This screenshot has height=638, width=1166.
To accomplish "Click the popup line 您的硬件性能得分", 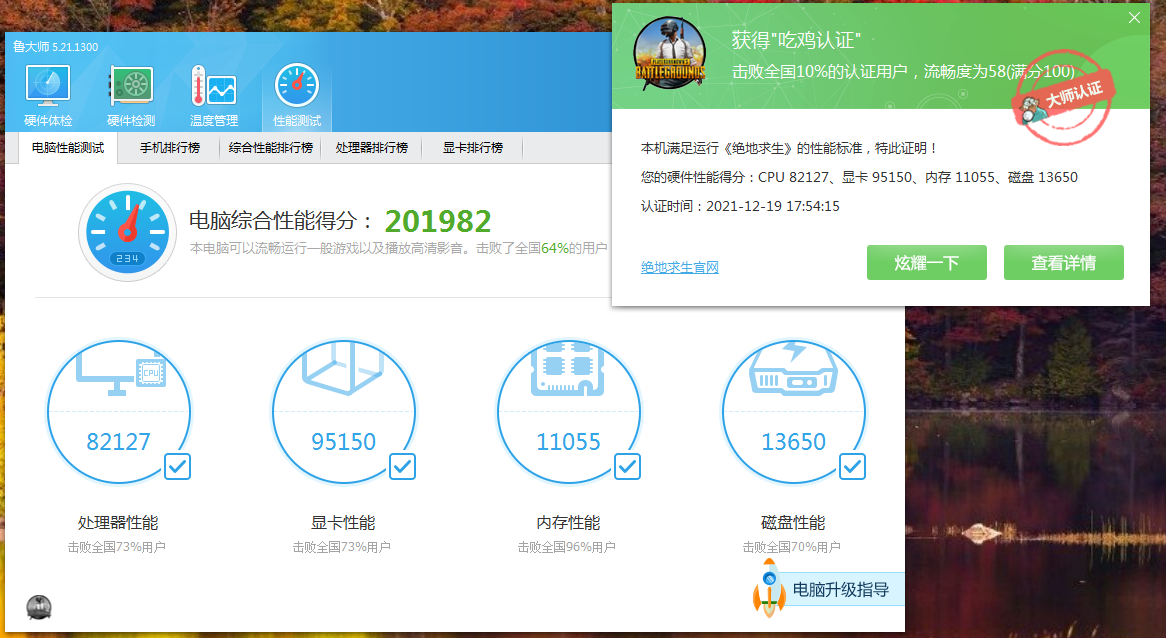I will (x=859, y=177).
